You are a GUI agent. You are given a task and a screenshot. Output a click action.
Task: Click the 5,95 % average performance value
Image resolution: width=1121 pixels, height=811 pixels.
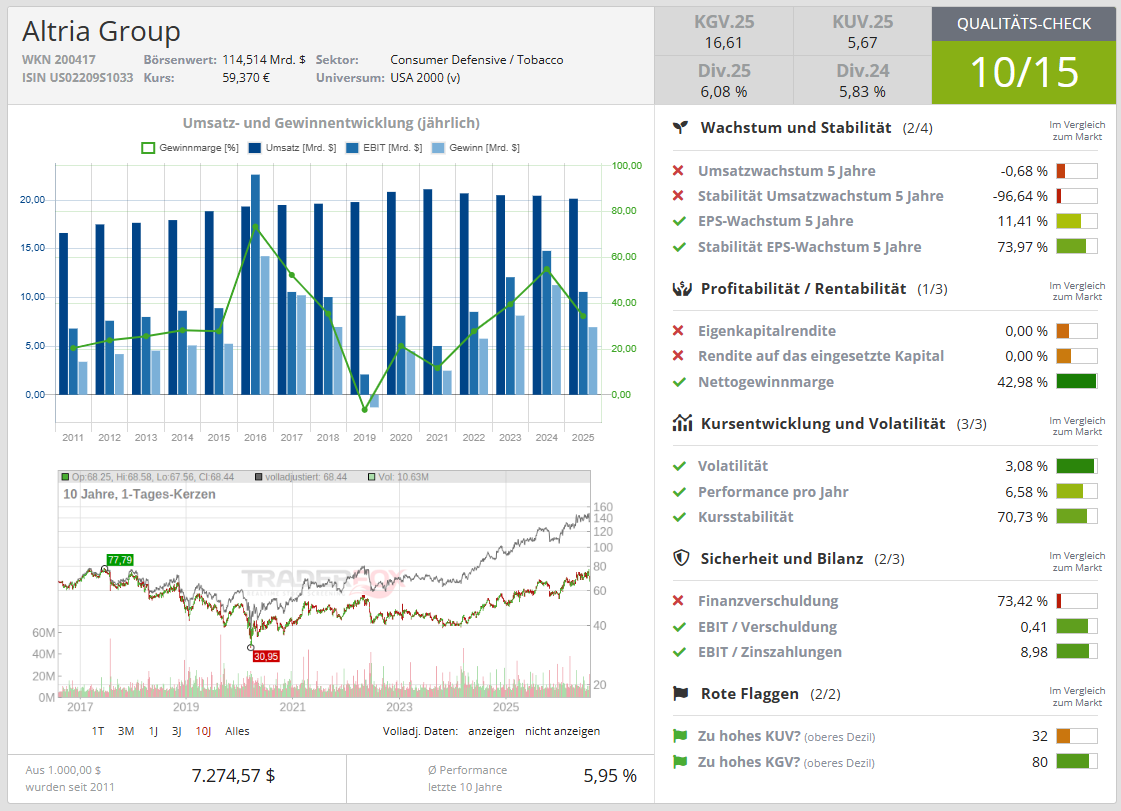[610, 776]
